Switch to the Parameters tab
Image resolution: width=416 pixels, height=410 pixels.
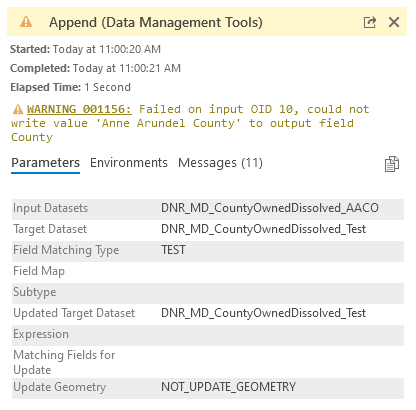pos(45,163)
